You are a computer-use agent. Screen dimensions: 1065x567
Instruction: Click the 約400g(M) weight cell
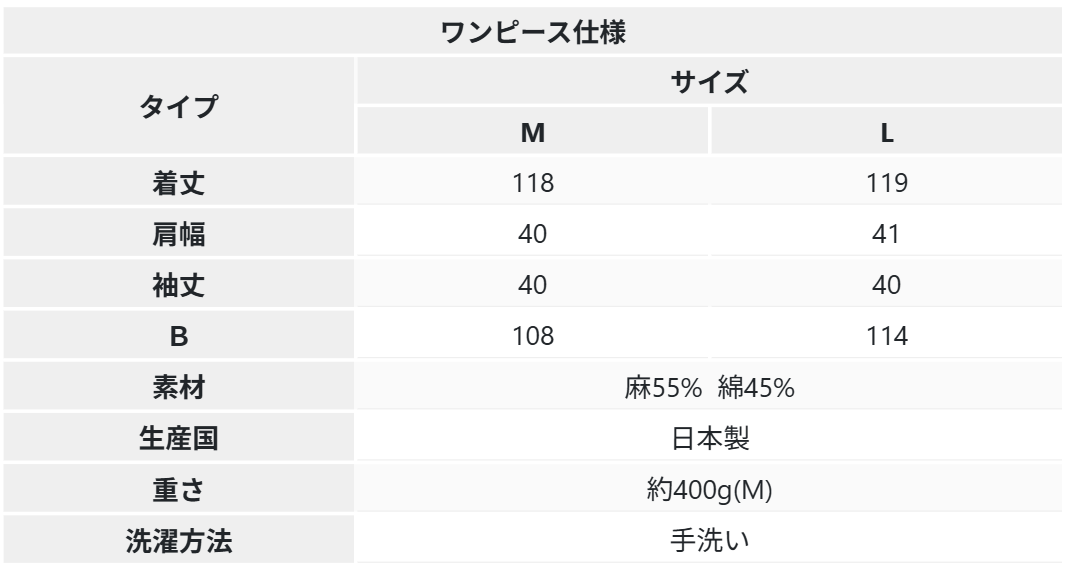coord(710,489)
